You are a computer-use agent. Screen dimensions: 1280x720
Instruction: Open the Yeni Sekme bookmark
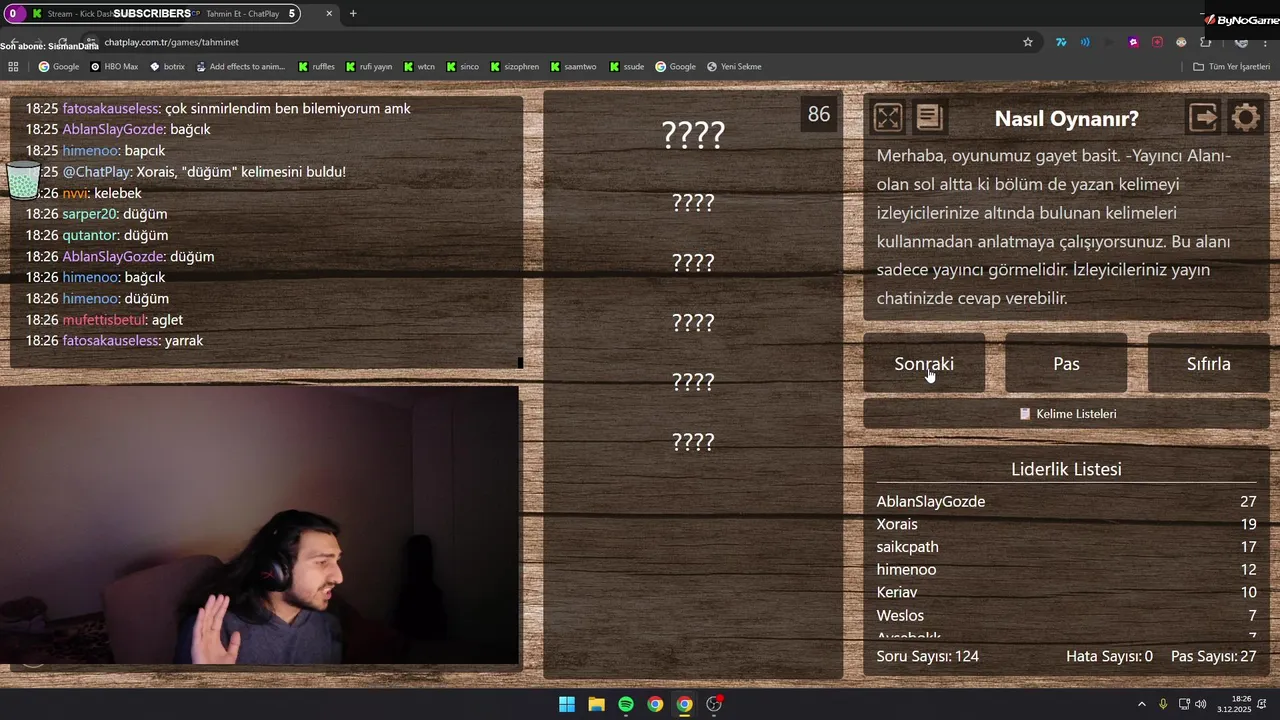[734, 66]
